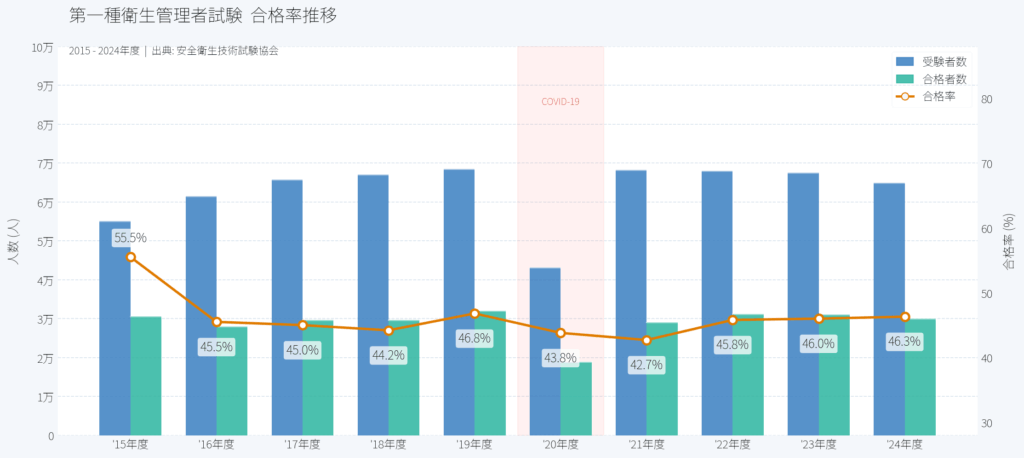Select the 42.7% pass rate label

[x=646, y=365]
